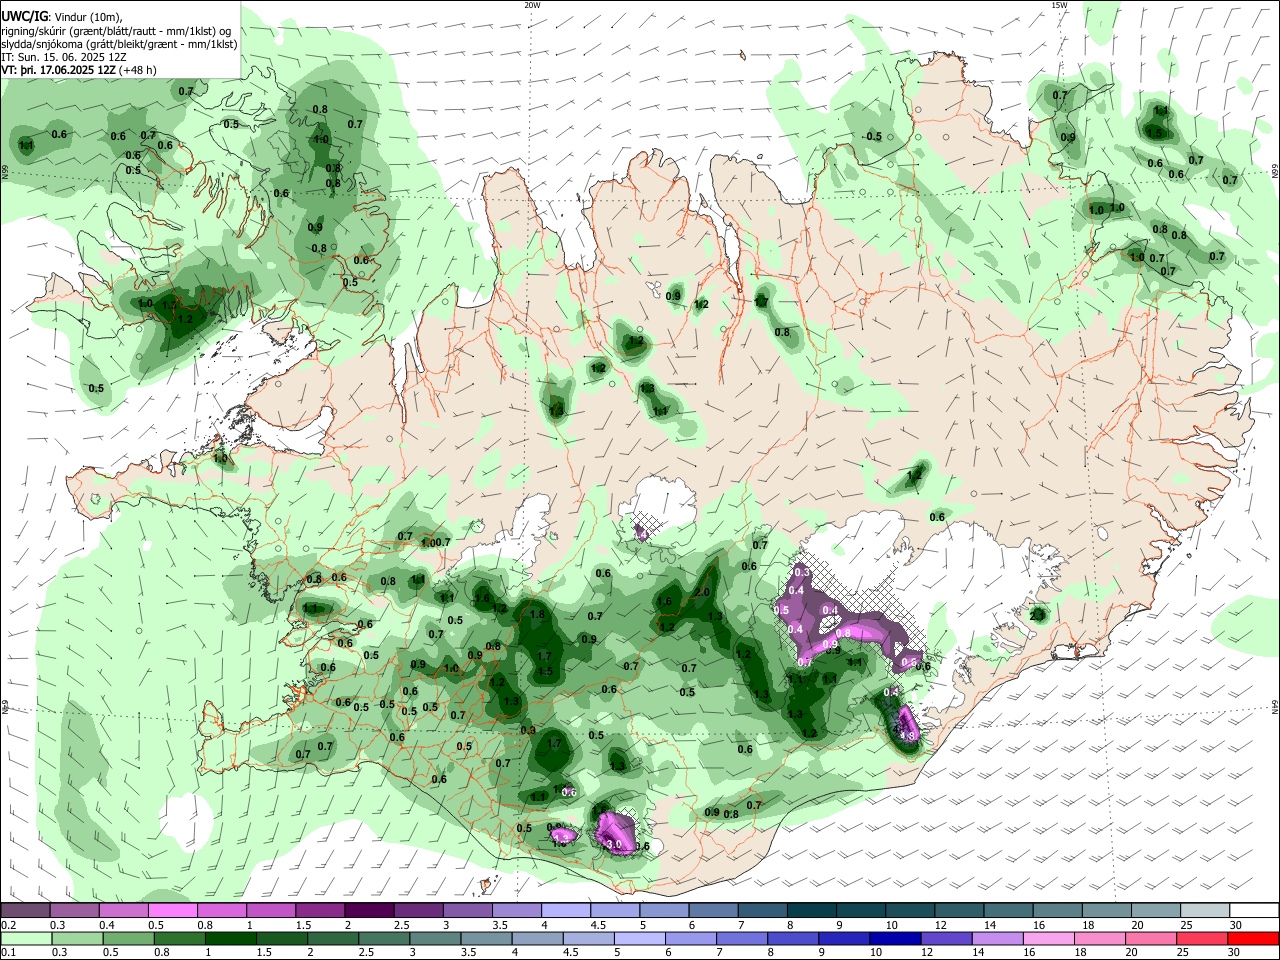Click the bright red rain swatch at 30

coord(1252,938)
